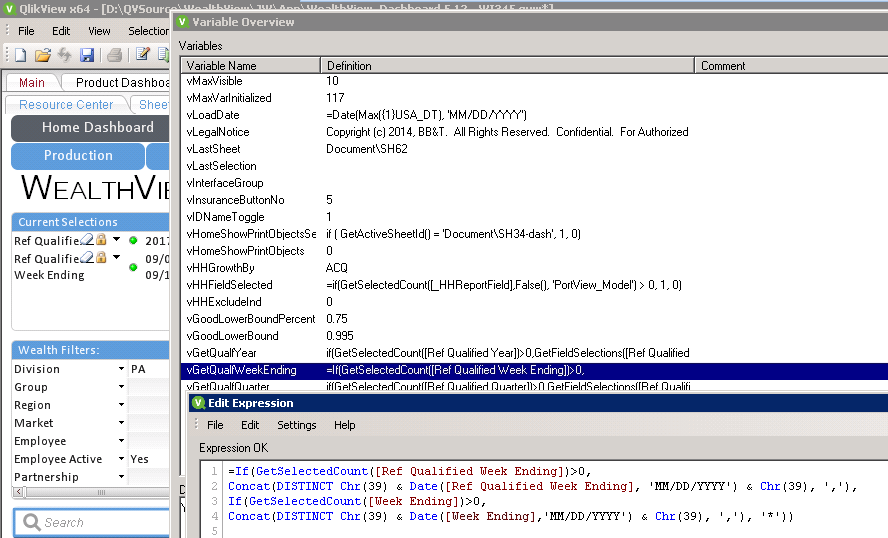888x538 pixels.
Task: Clear first Ref Qualified selection with eraser
Action: tap(88, 240)
